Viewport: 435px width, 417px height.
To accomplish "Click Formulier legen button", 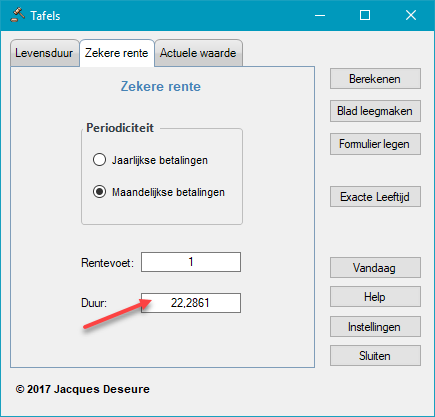I will pyautogui.click(x=375, y=144).
